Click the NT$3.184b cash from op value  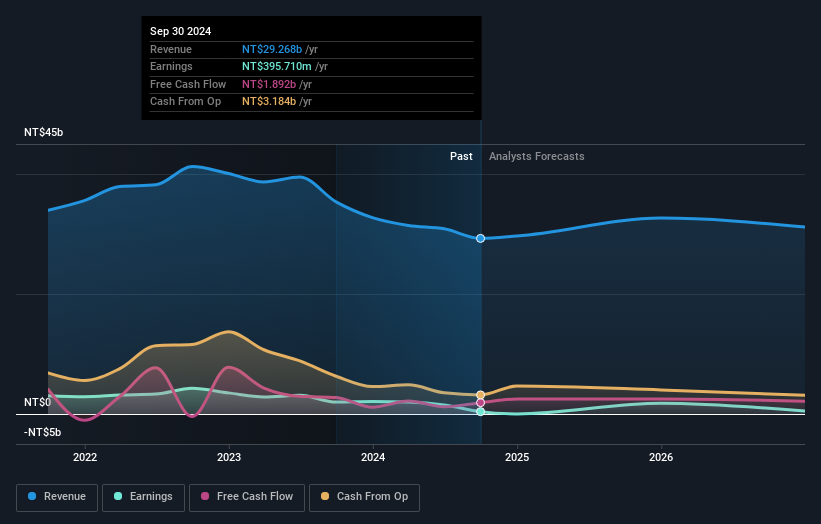pyautogui.click(x=269, y=102)
